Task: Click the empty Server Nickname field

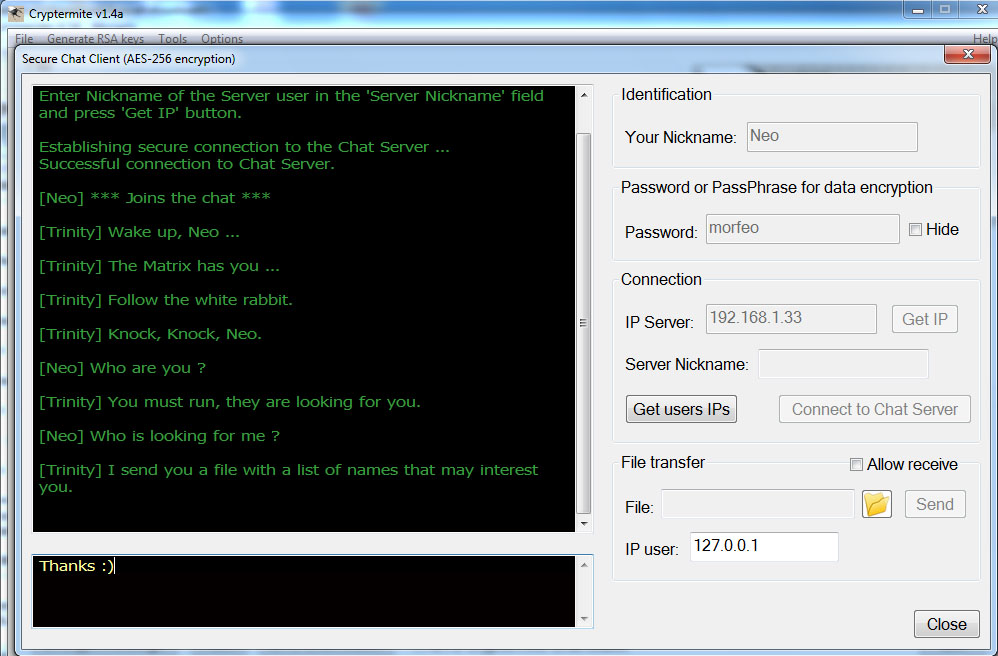Action: coord(843,364)
